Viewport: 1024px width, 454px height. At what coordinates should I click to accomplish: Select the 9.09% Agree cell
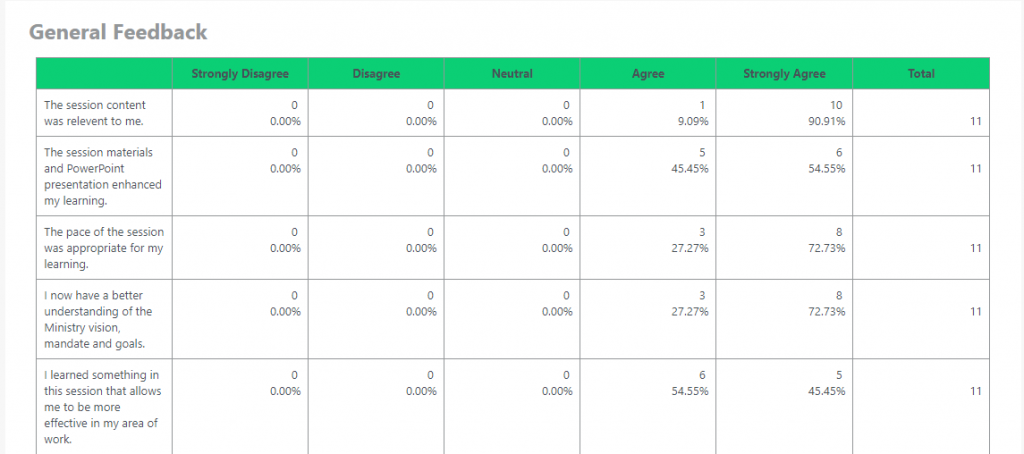coord(691,113)
